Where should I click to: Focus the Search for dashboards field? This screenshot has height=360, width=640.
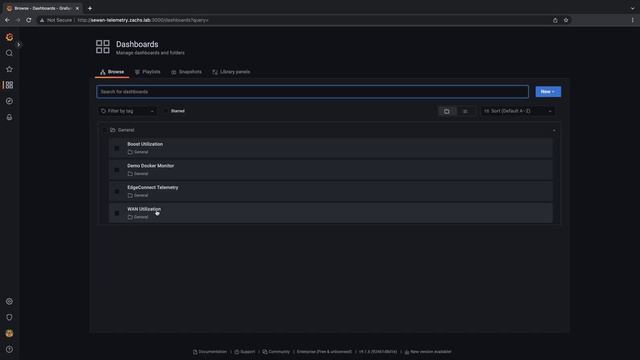tap(313, 92)
